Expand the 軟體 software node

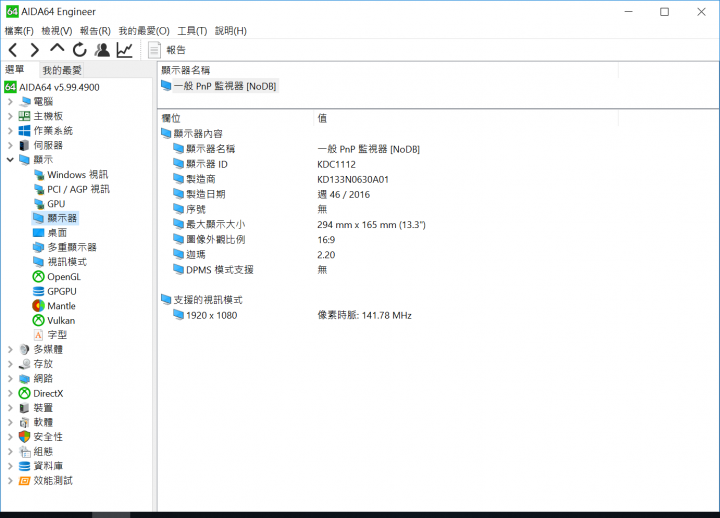point(10,422)
